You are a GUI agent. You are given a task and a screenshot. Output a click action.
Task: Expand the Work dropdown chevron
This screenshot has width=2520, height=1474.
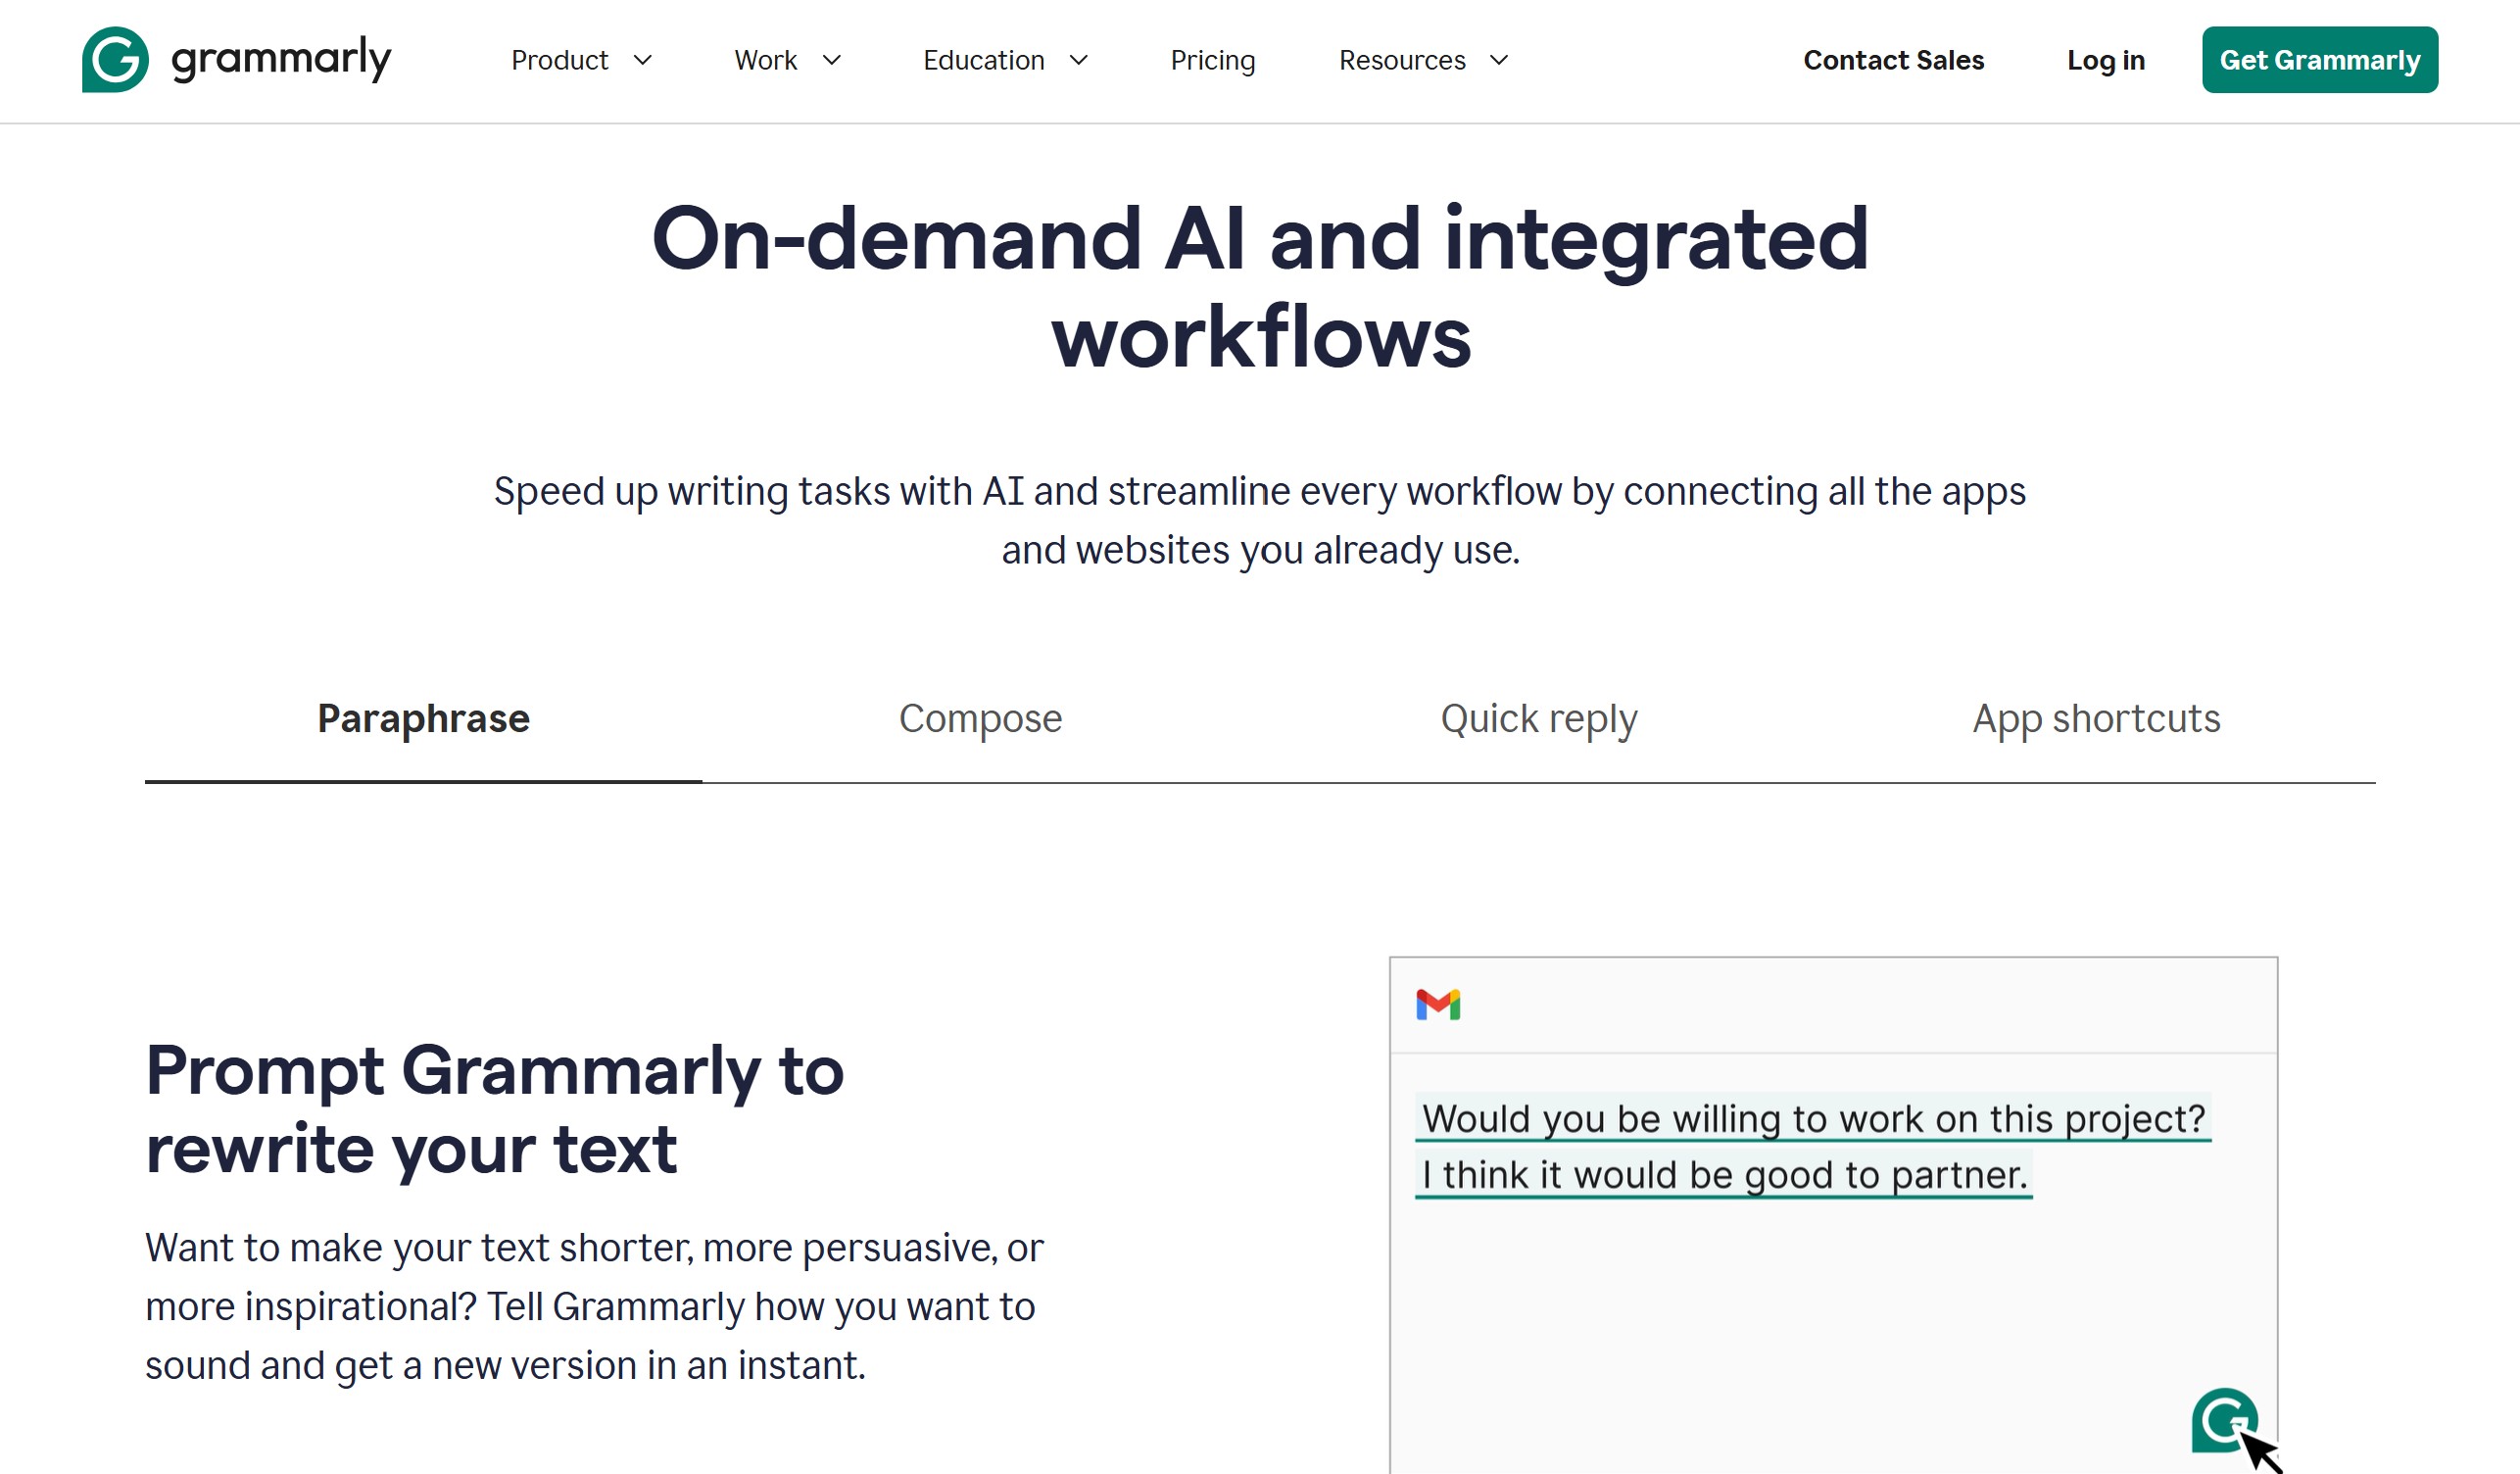pyautogui.click(x=831, y=60)
